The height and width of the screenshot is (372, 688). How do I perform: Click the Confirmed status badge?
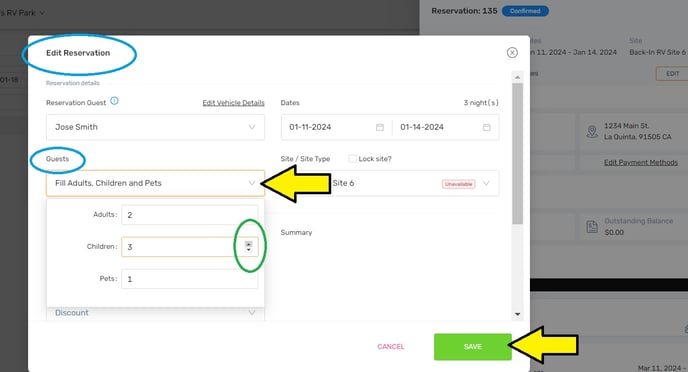click(525, 11)
